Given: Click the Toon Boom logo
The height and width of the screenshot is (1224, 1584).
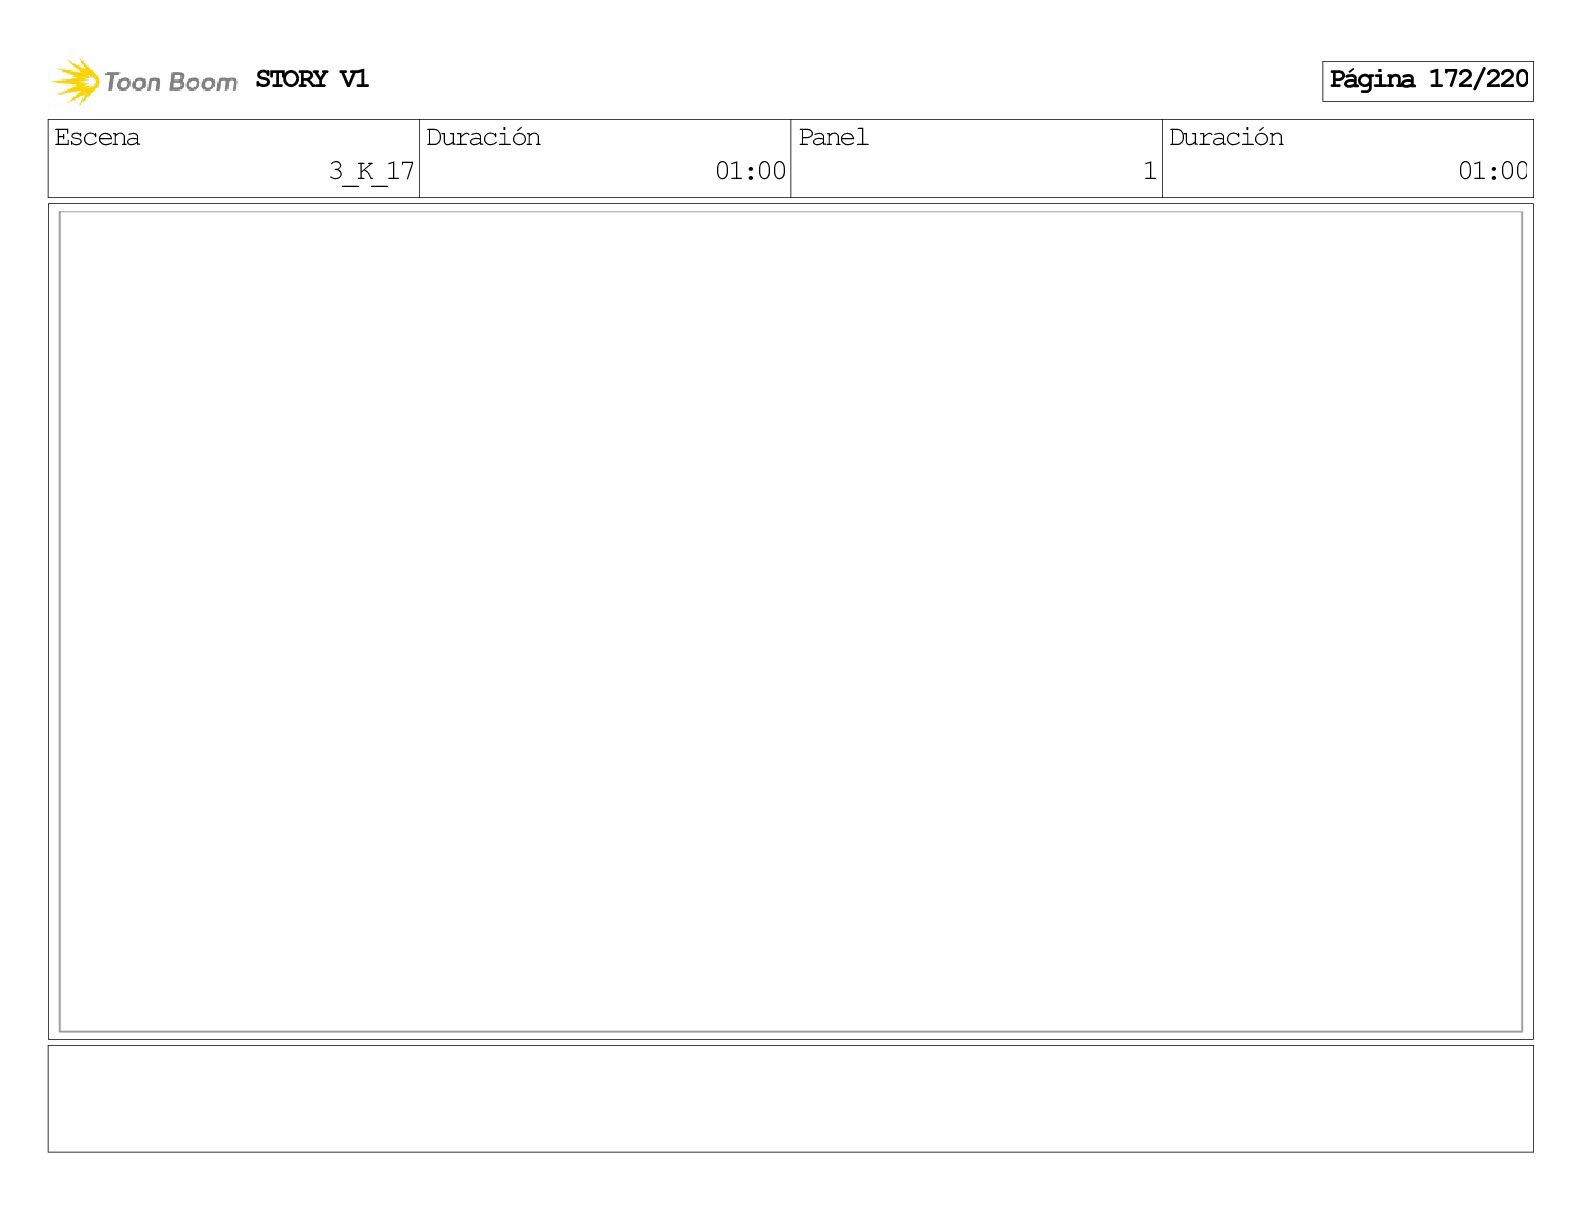Looking at the screenshot, I should point(145,81).
